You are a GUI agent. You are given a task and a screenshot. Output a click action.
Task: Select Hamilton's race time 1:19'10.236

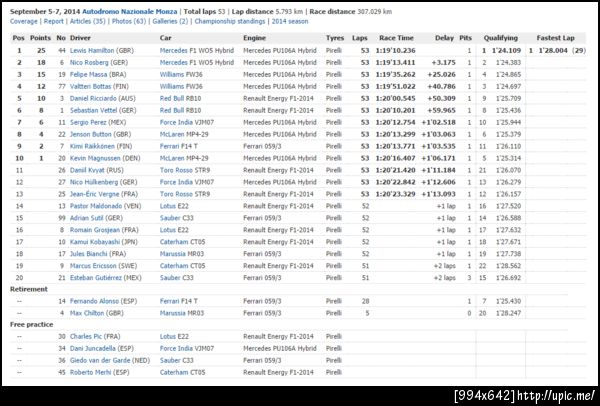point(395,51)
